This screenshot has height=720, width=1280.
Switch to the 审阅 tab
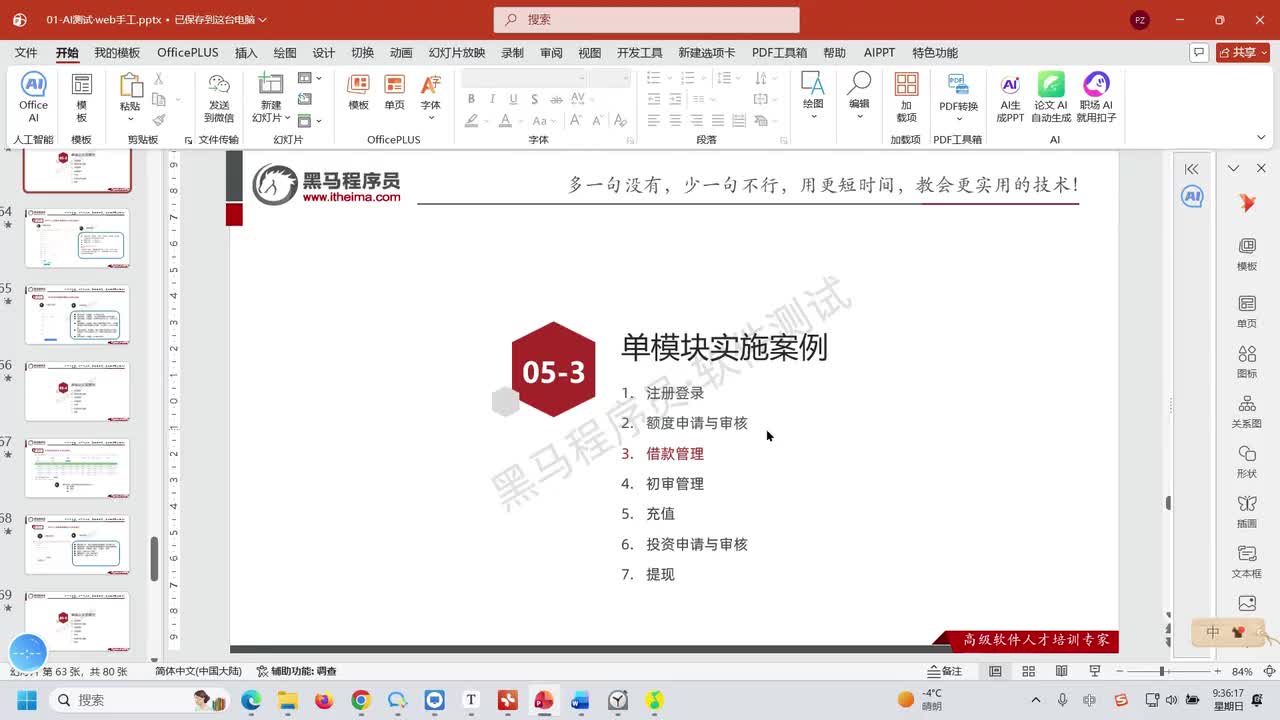pyautogui.click(x=551, y=53)
